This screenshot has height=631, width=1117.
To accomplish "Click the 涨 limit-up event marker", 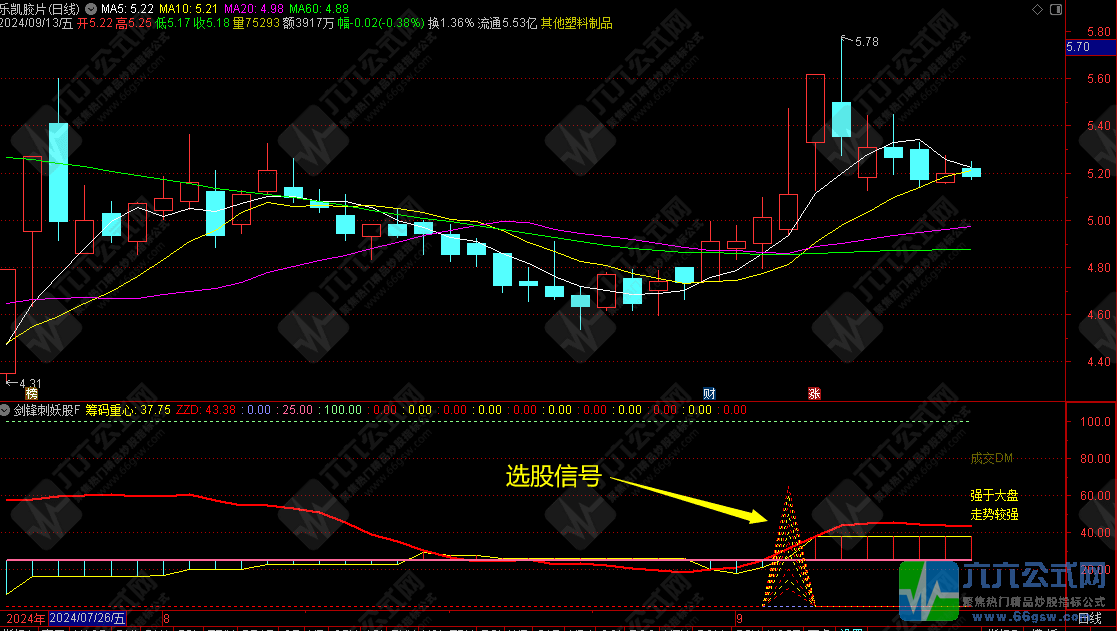I will point(815,394).
